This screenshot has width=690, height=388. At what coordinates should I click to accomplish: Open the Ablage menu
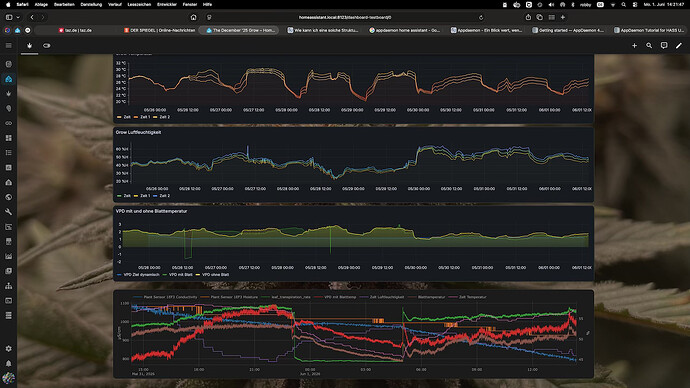pyautogui.click(x=41, y=4)
